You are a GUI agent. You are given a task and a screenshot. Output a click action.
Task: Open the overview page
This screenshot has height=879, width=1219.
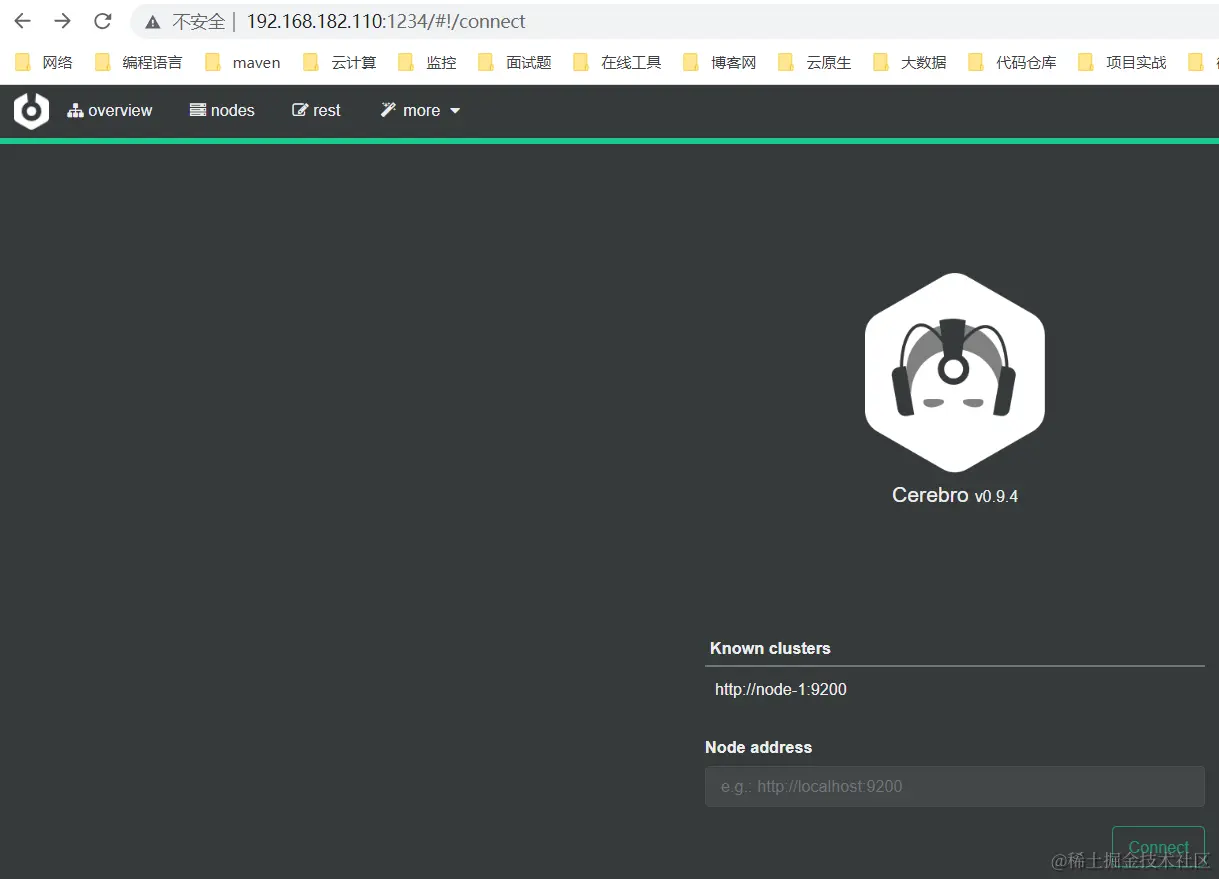pyautogui.click(x=110, y=111)
